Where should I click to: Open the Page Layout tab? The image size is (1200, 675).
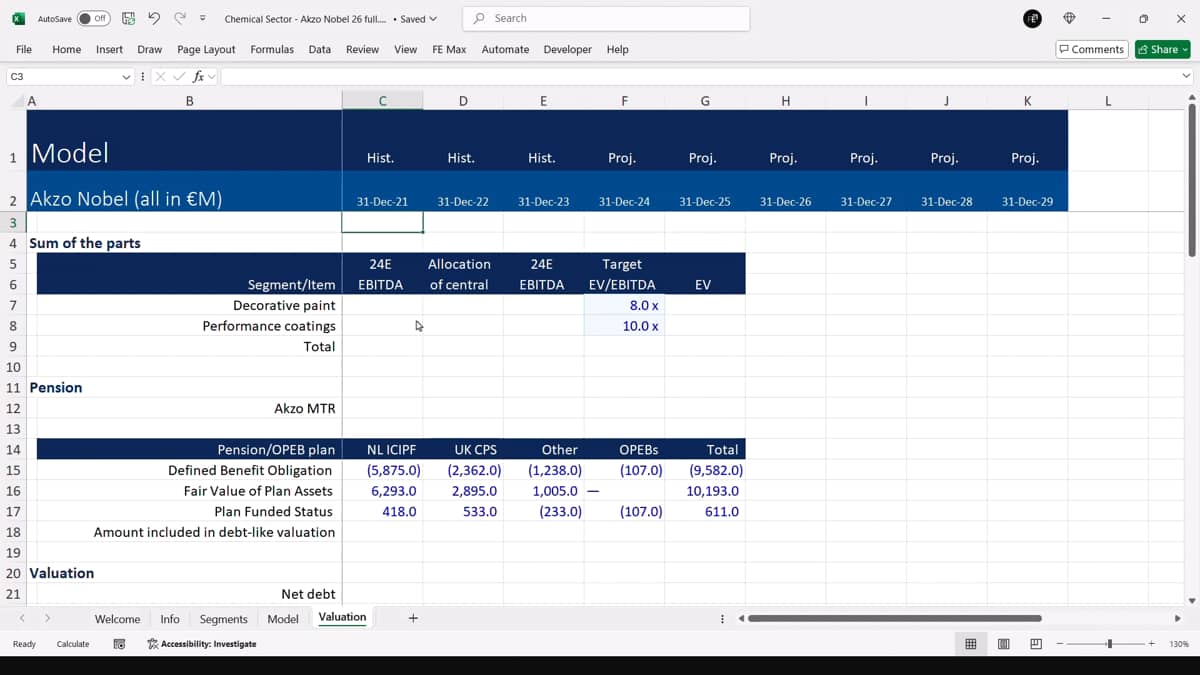(206, 49)
